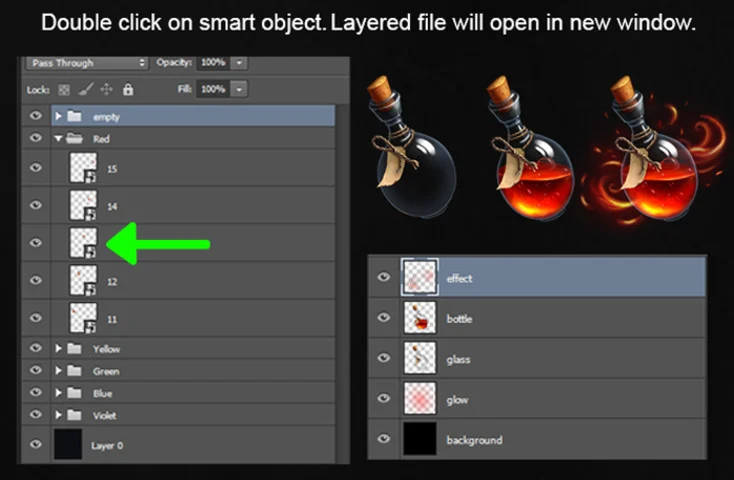Hide the effect layer
The height and width of the screenshot is (480, 734).
pyautogui.click(x=384, y=277)
